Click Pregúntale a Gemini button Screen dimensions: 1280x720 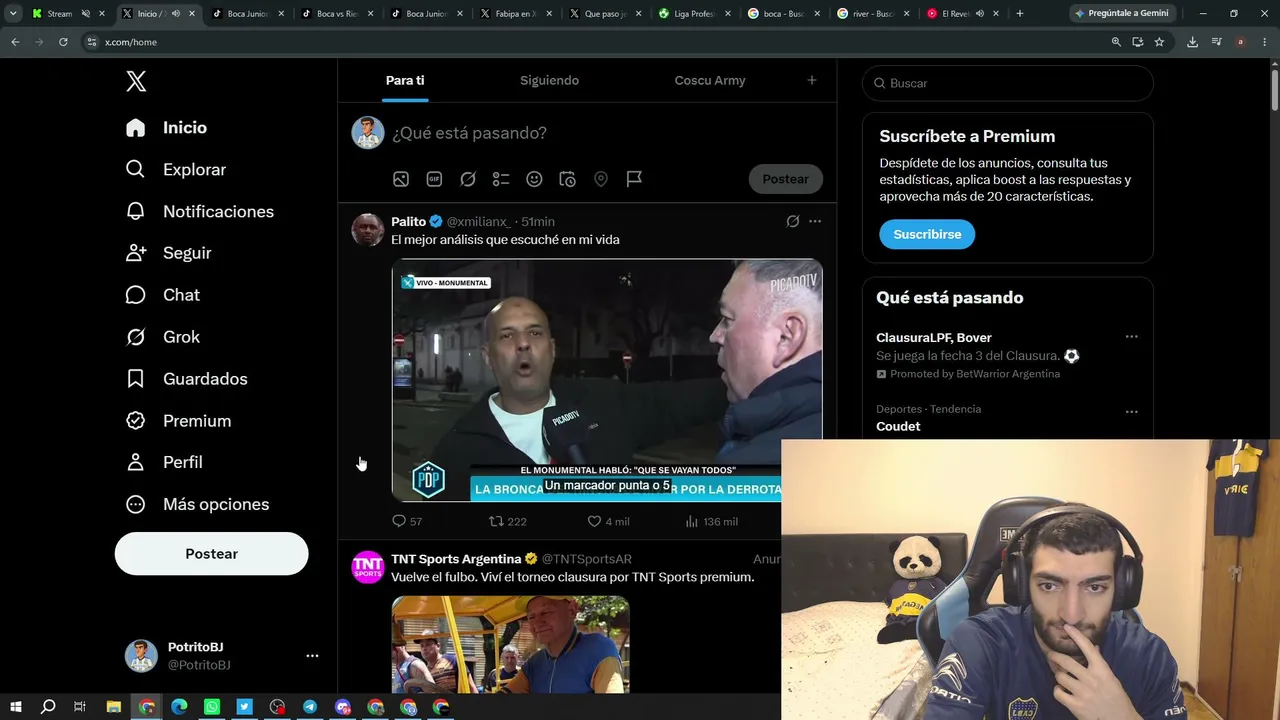coord(1121,14)
